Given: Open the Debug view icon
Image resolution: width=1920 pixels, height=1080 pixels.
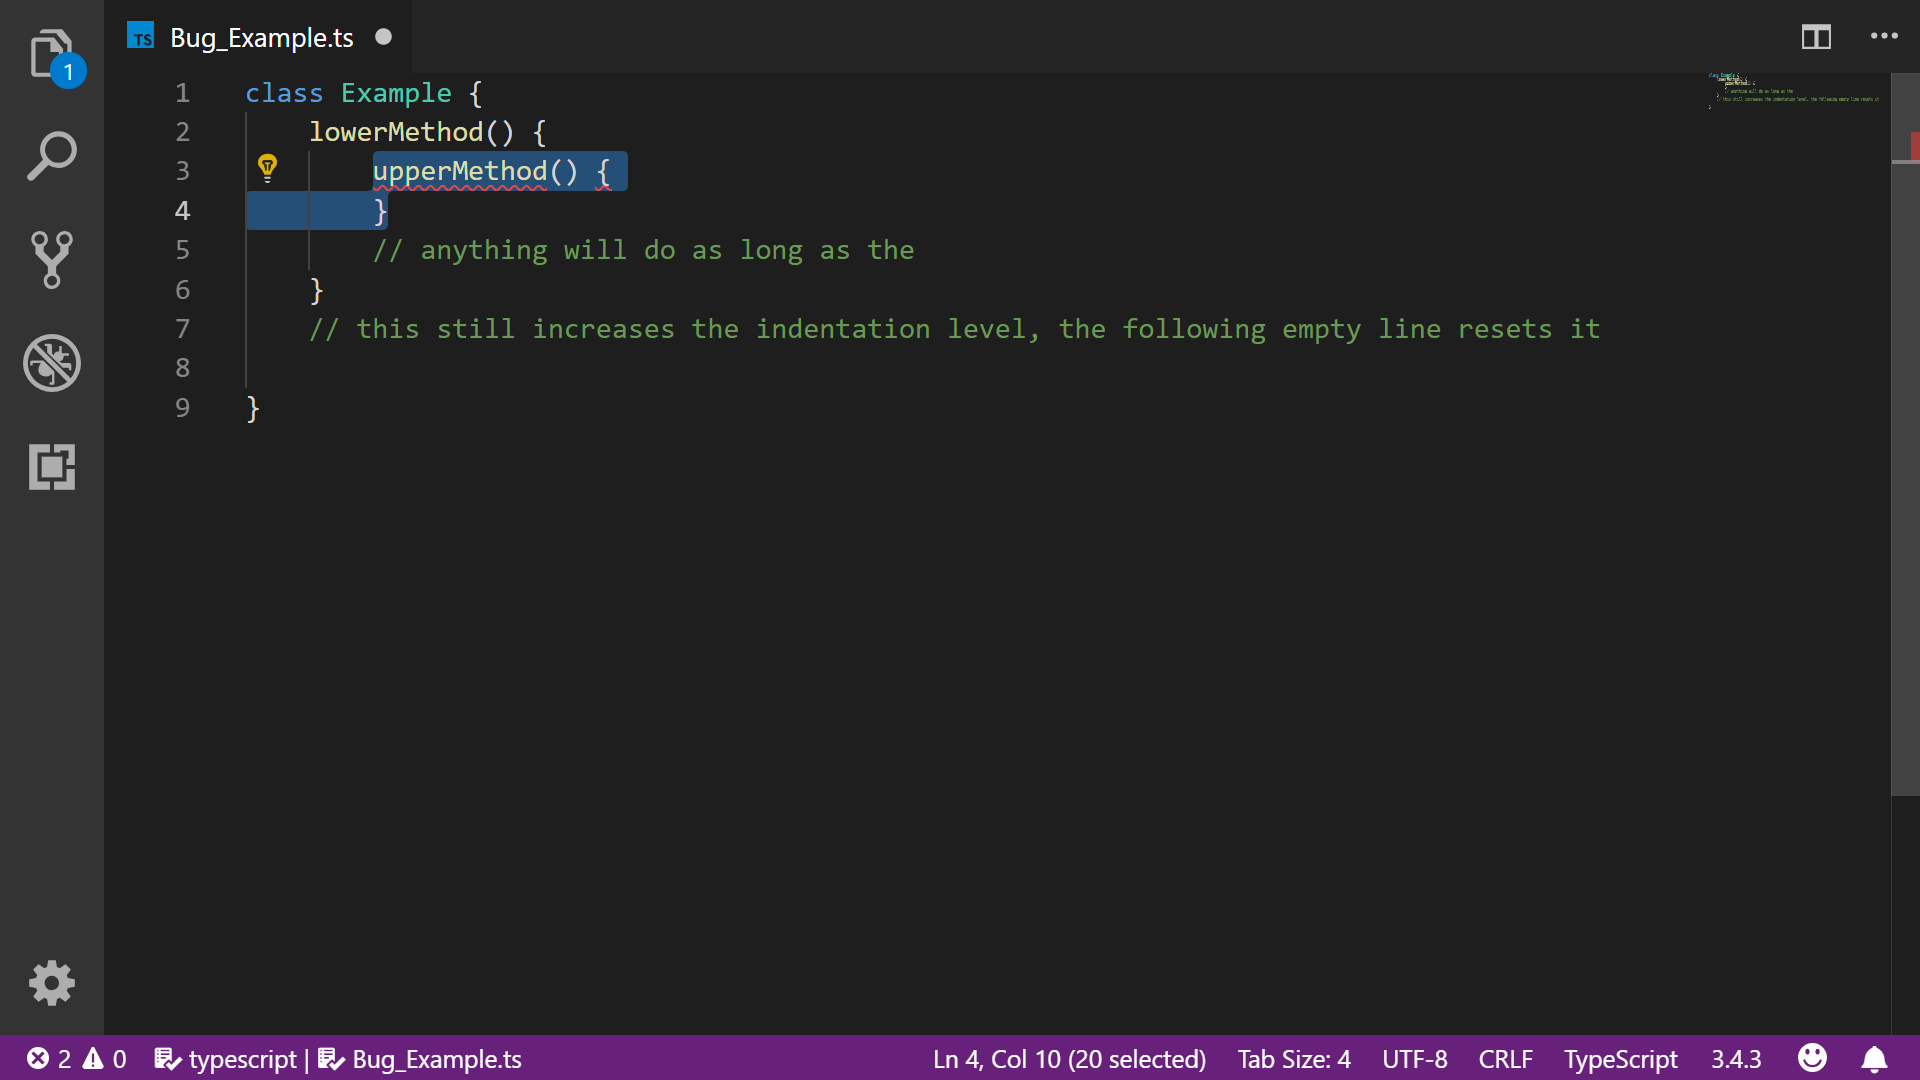Looking at the screenshot, I should click(x=51, y=363).
